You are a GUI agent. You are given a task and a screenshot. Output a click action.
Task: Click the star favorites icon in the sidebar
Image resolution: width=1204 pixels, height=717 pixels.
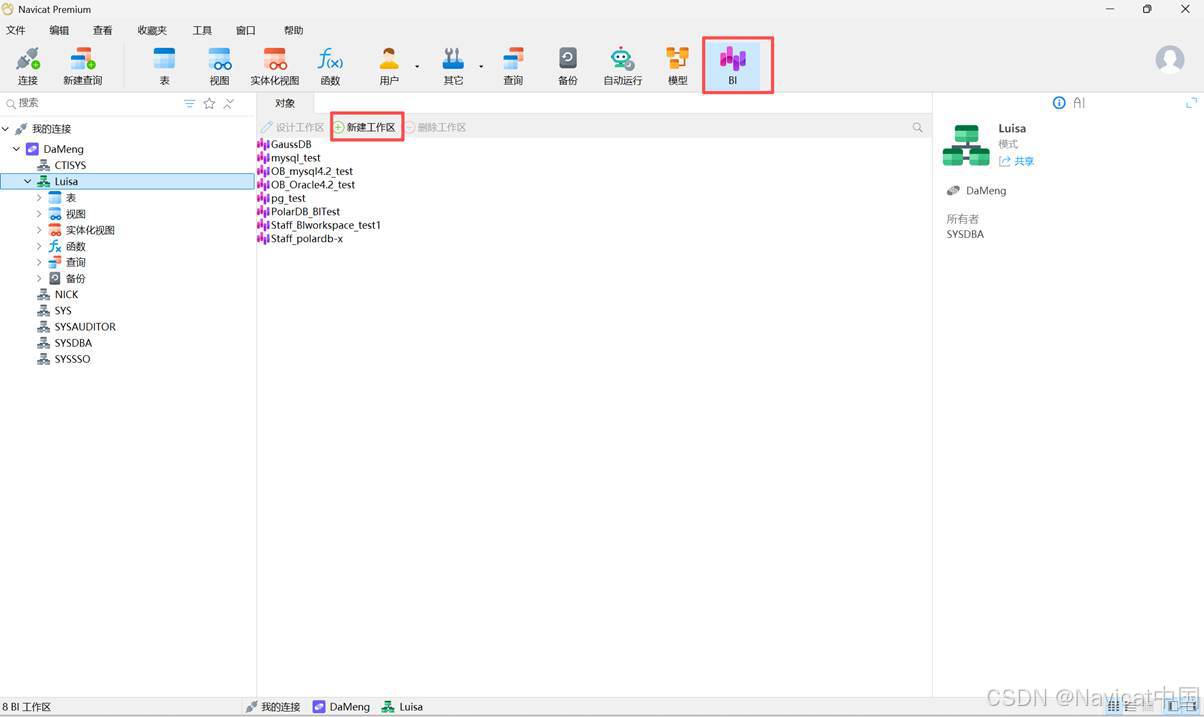(209, 103)
